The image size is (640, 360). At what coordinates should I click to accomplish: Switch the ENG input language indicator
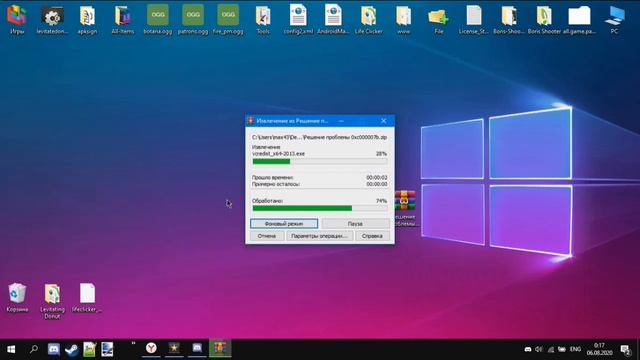(x=575, y=349)
